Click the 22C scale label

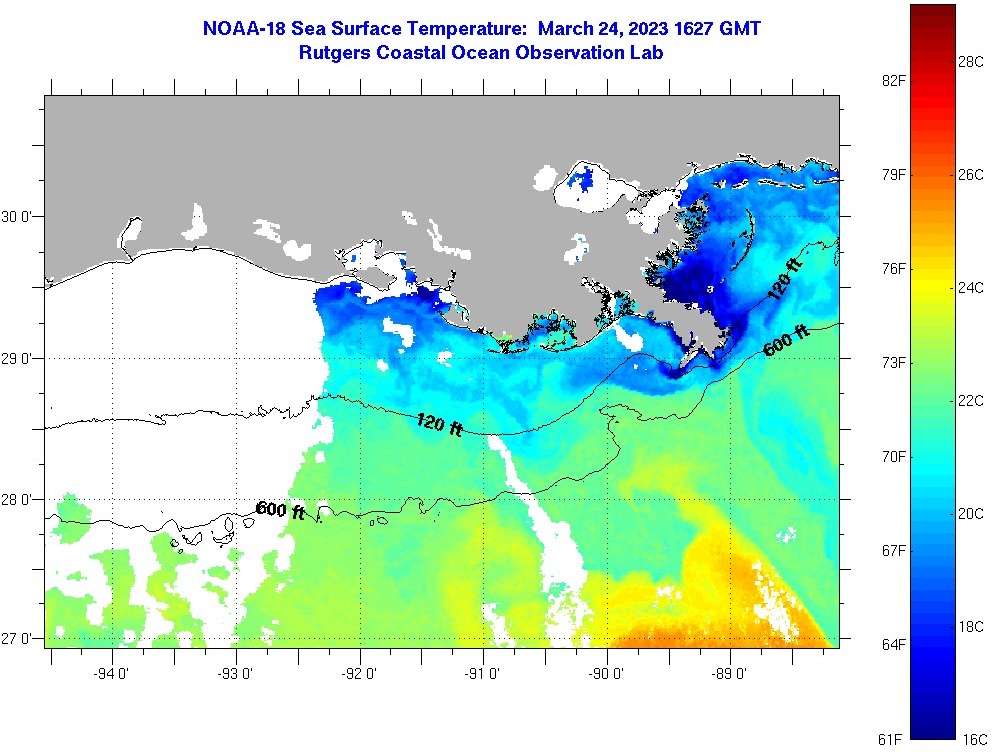tap(970, 400)
